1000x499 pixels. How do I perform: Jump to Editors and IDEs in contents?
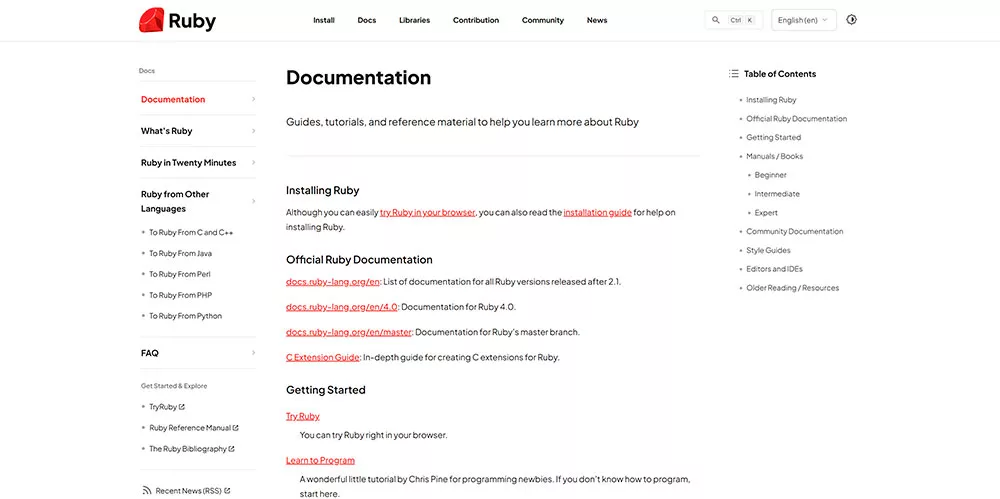[774, 269]
